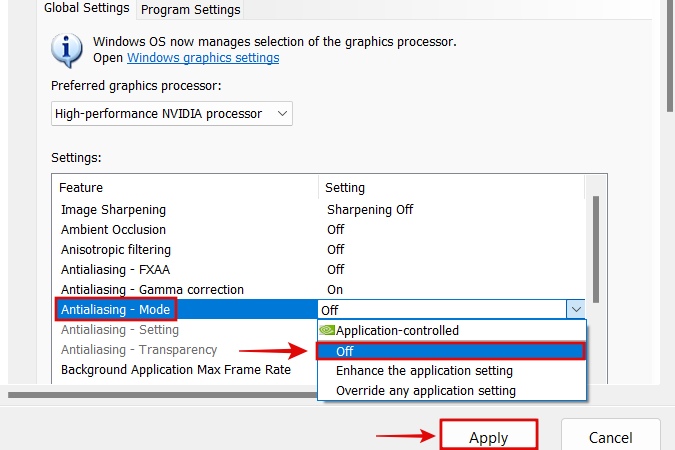675x450 pixels.
Task: Click the blue information icon
Action: pos(67,48)
